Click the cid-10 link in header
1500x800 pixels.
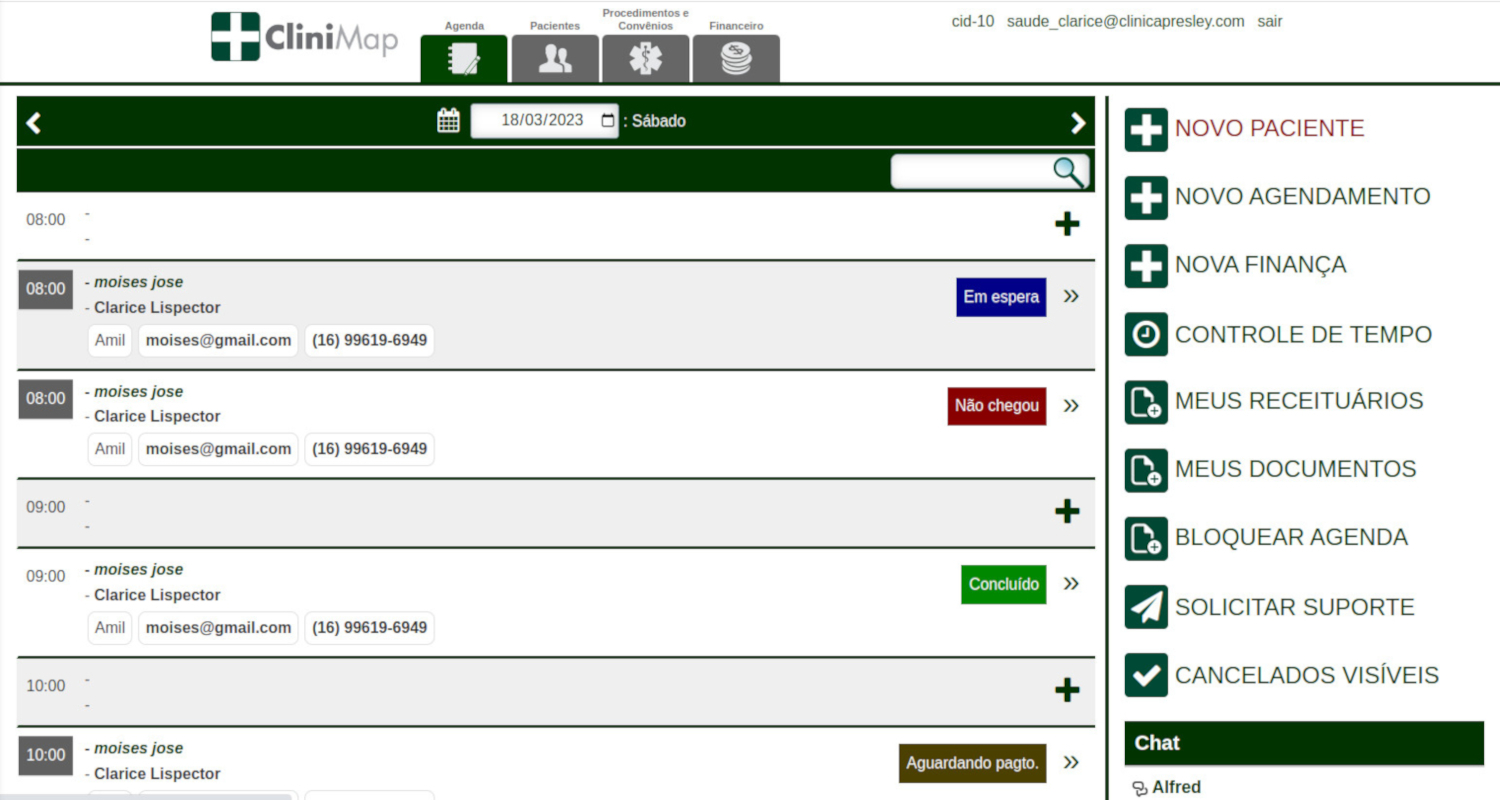973,21
